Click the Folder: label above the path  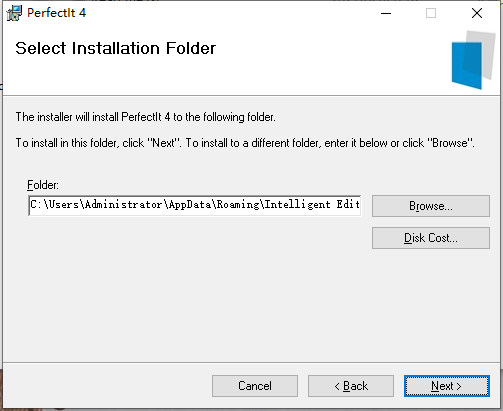click(43, 185)
